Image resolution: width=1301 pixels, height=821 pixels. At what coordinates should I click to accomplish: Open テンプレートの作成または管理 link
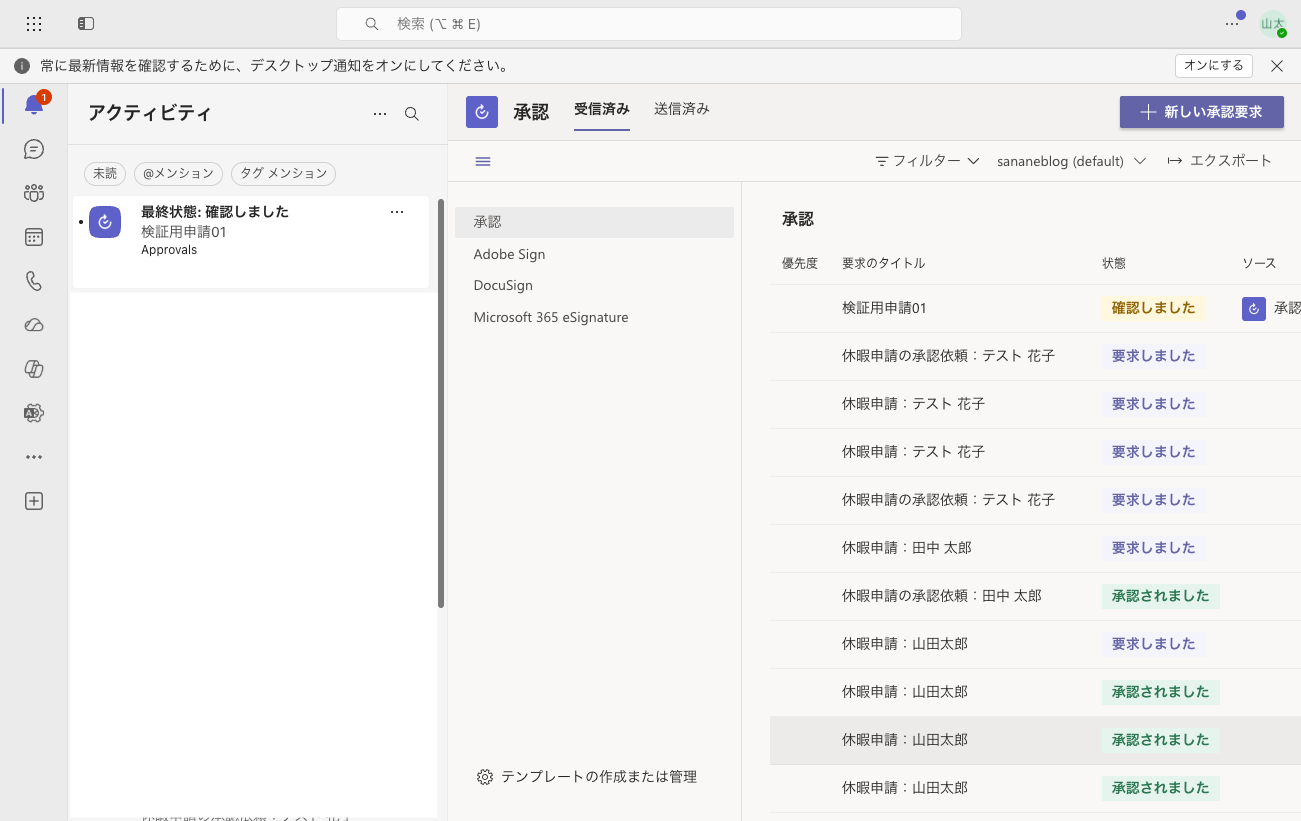pos(599,777)
